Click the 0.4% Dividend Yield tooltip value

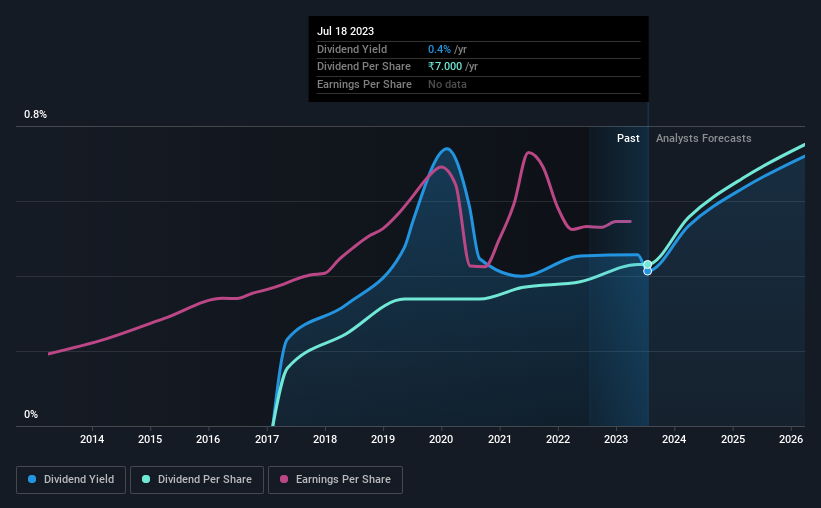click(439, 49)
